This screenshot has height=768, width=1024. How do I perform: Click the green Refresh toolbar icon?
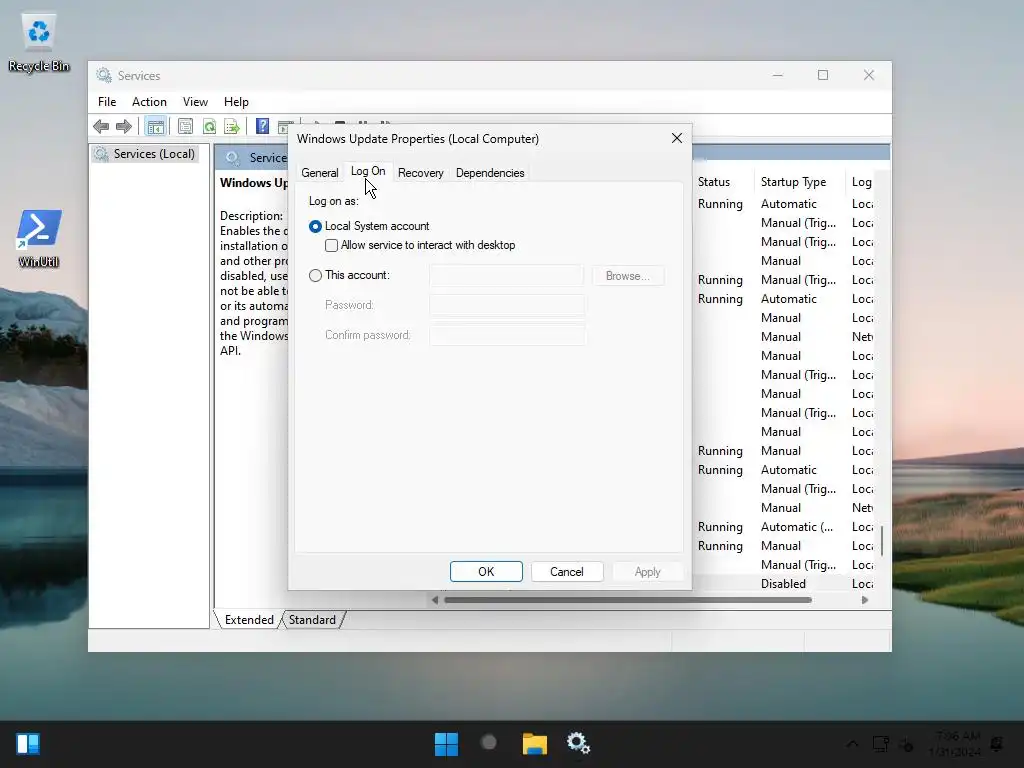(209, 126)
